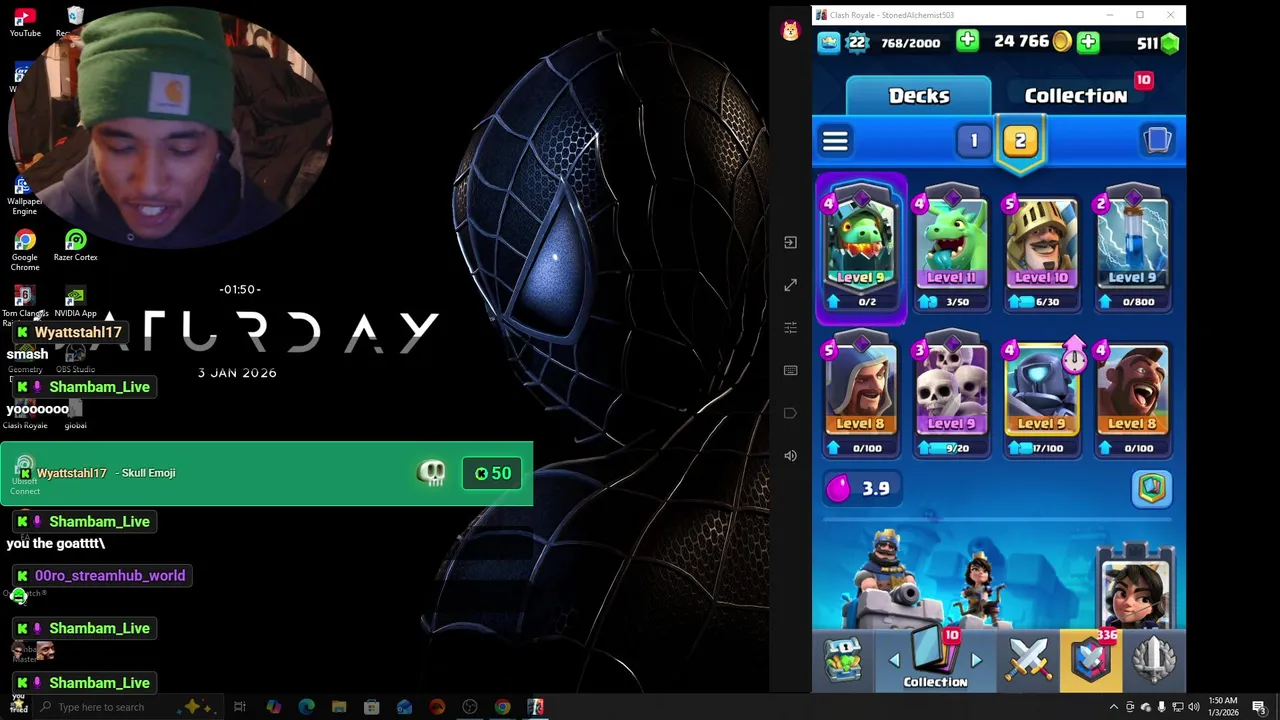Image resolution: width=1280 pixels, height=720 pixels.
Task: Open Razer Cortex desktop shortcut
Action: click(x=75, y=246)
